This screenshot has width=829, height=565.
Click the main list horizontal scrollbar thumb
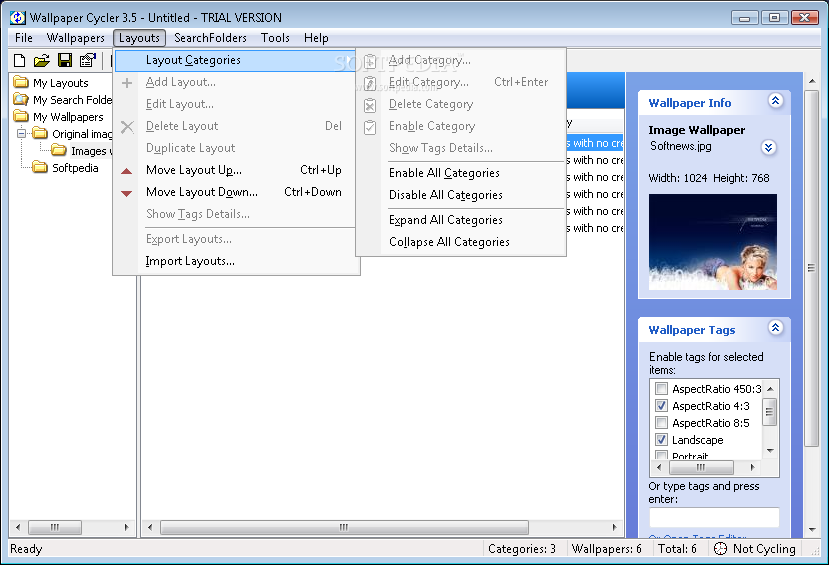pyautogui.click(x=344, y=527)
